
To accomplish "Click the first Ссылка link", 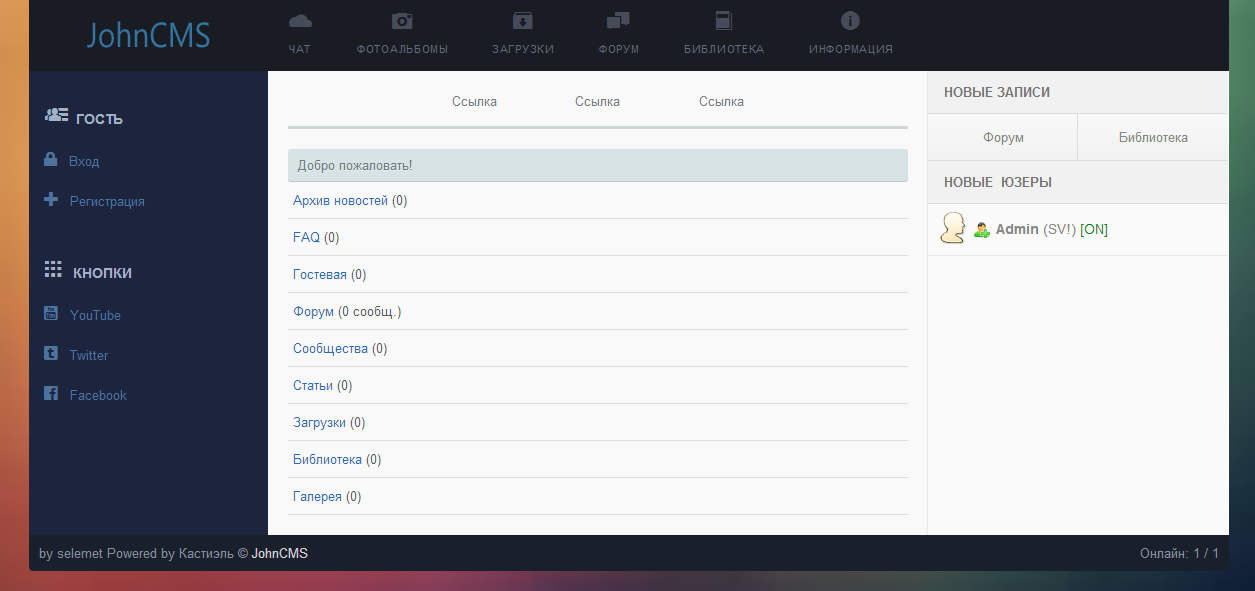I will click(x=474, y=101).
